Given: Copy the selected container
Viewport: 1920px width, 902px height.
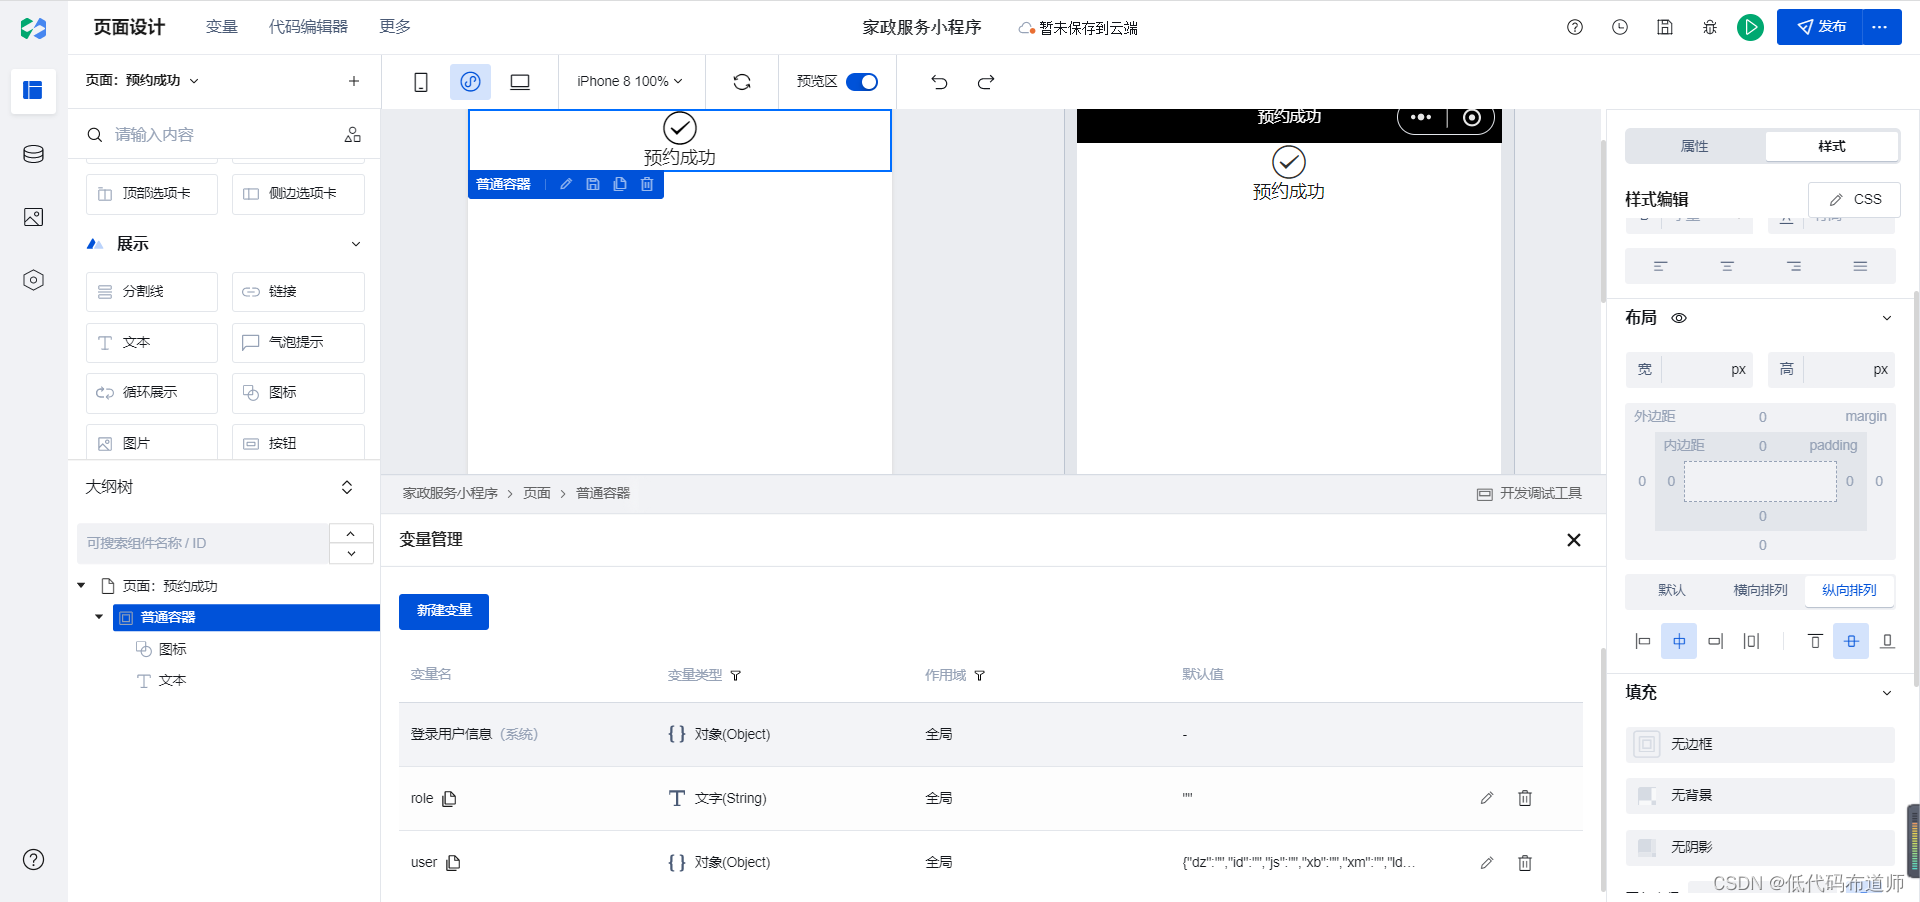Looking at the screenshot, I should point(620,184).
